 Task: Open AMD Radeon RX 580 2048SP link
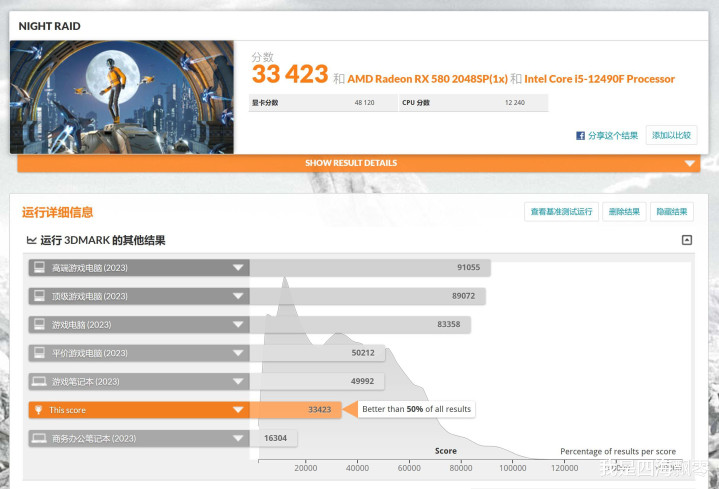tap(427, 79)
